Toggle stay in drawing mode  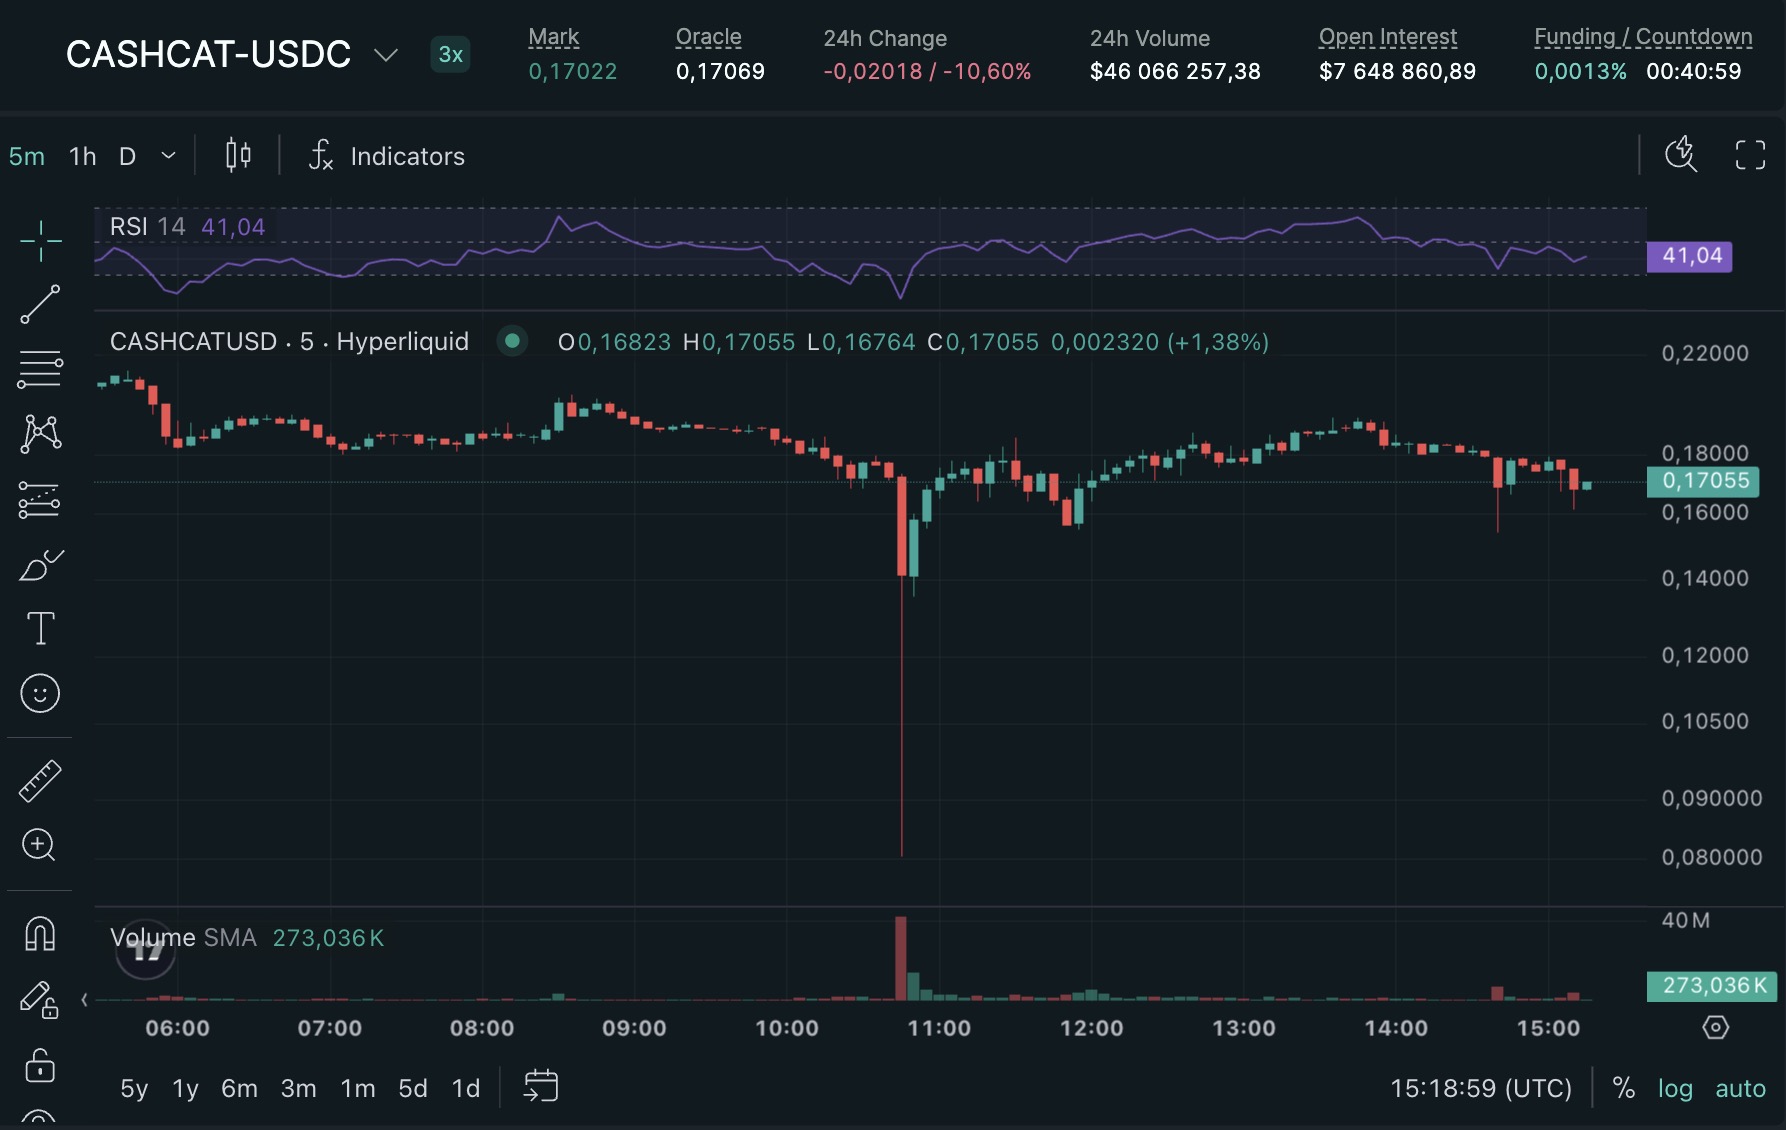pos(40,999)
